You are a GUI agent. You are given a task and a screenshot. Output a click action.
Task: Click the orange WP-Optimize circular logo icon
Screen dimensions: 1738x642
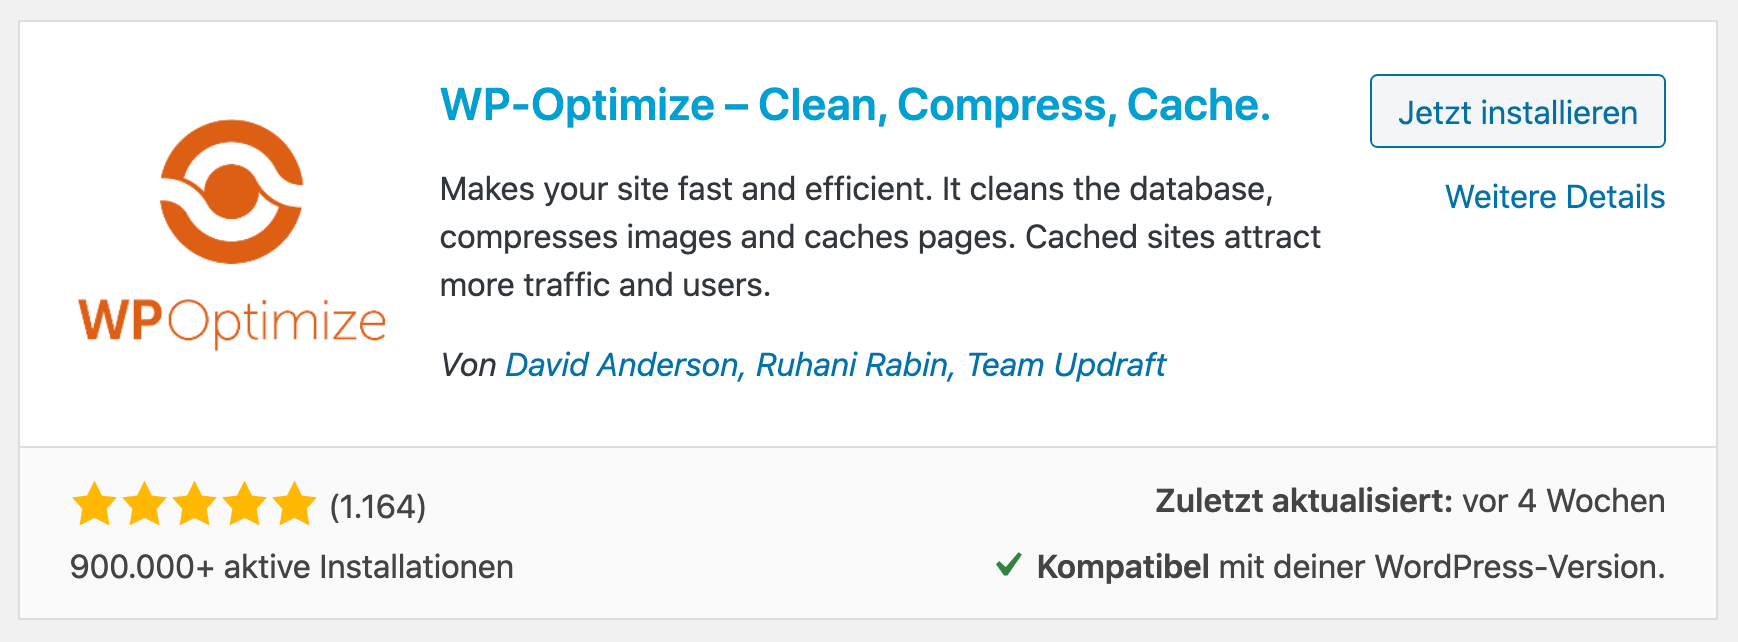point(232,191)
